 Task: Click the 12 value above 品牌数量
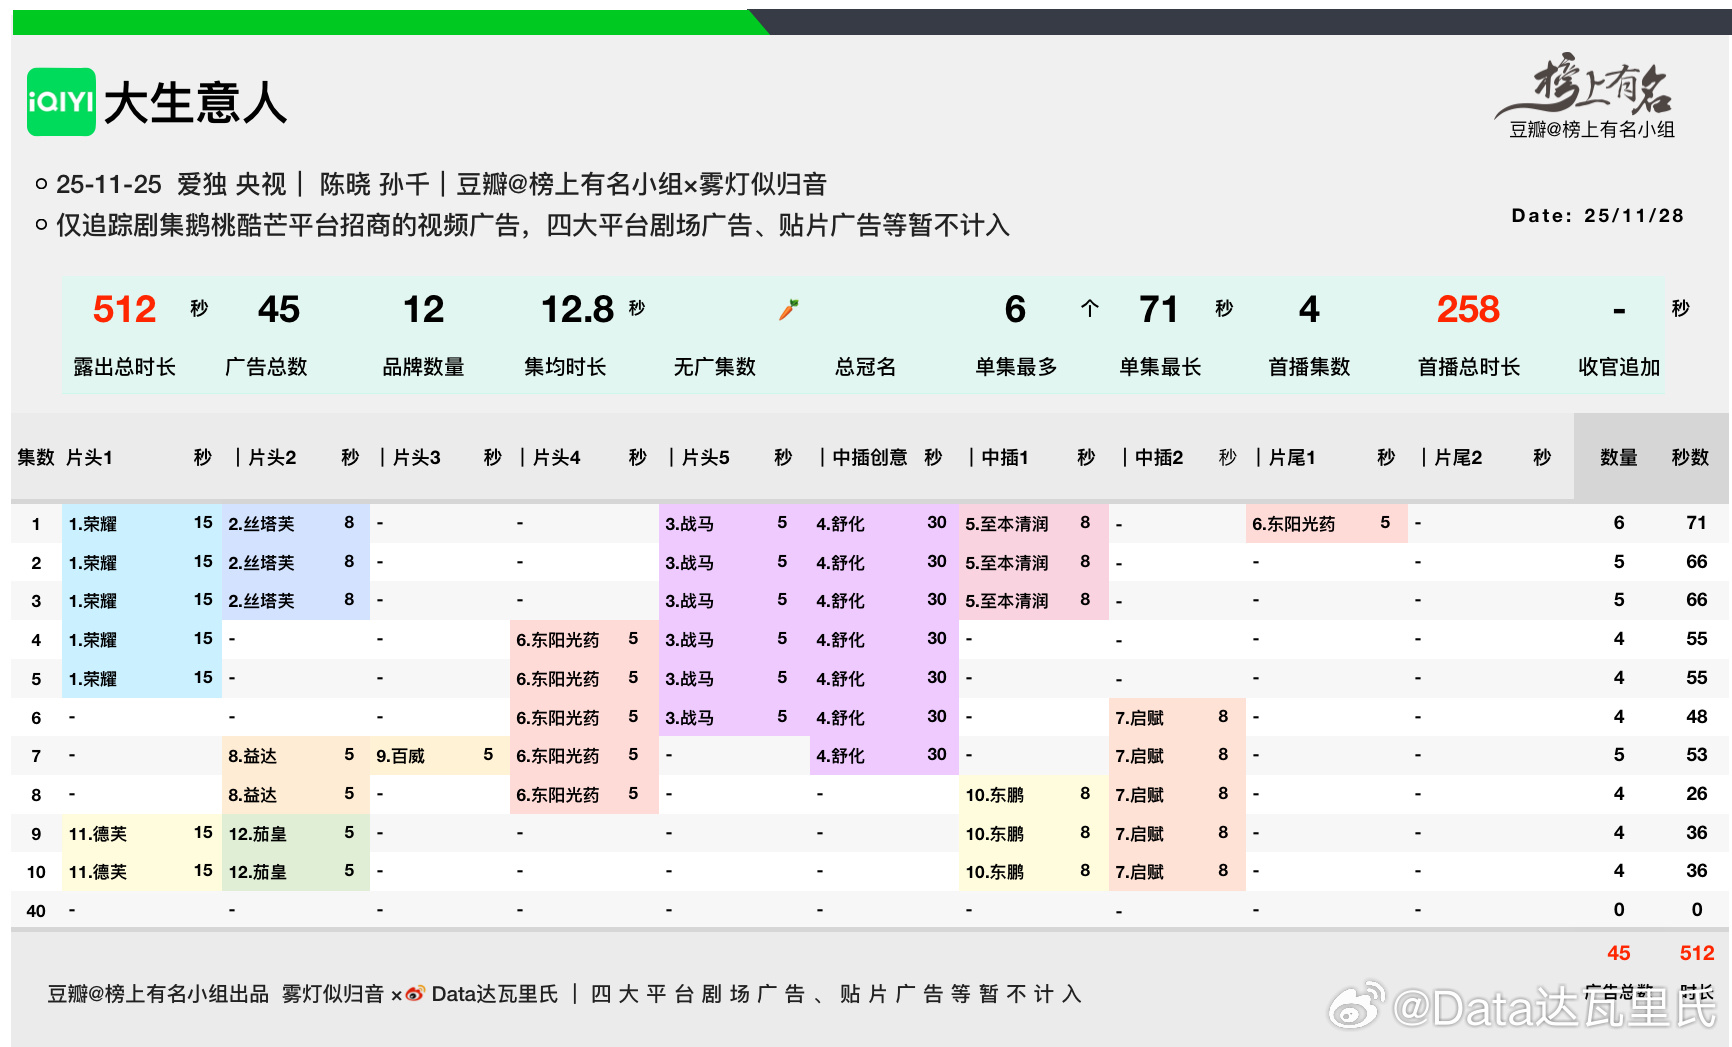[x=424, y=309]
